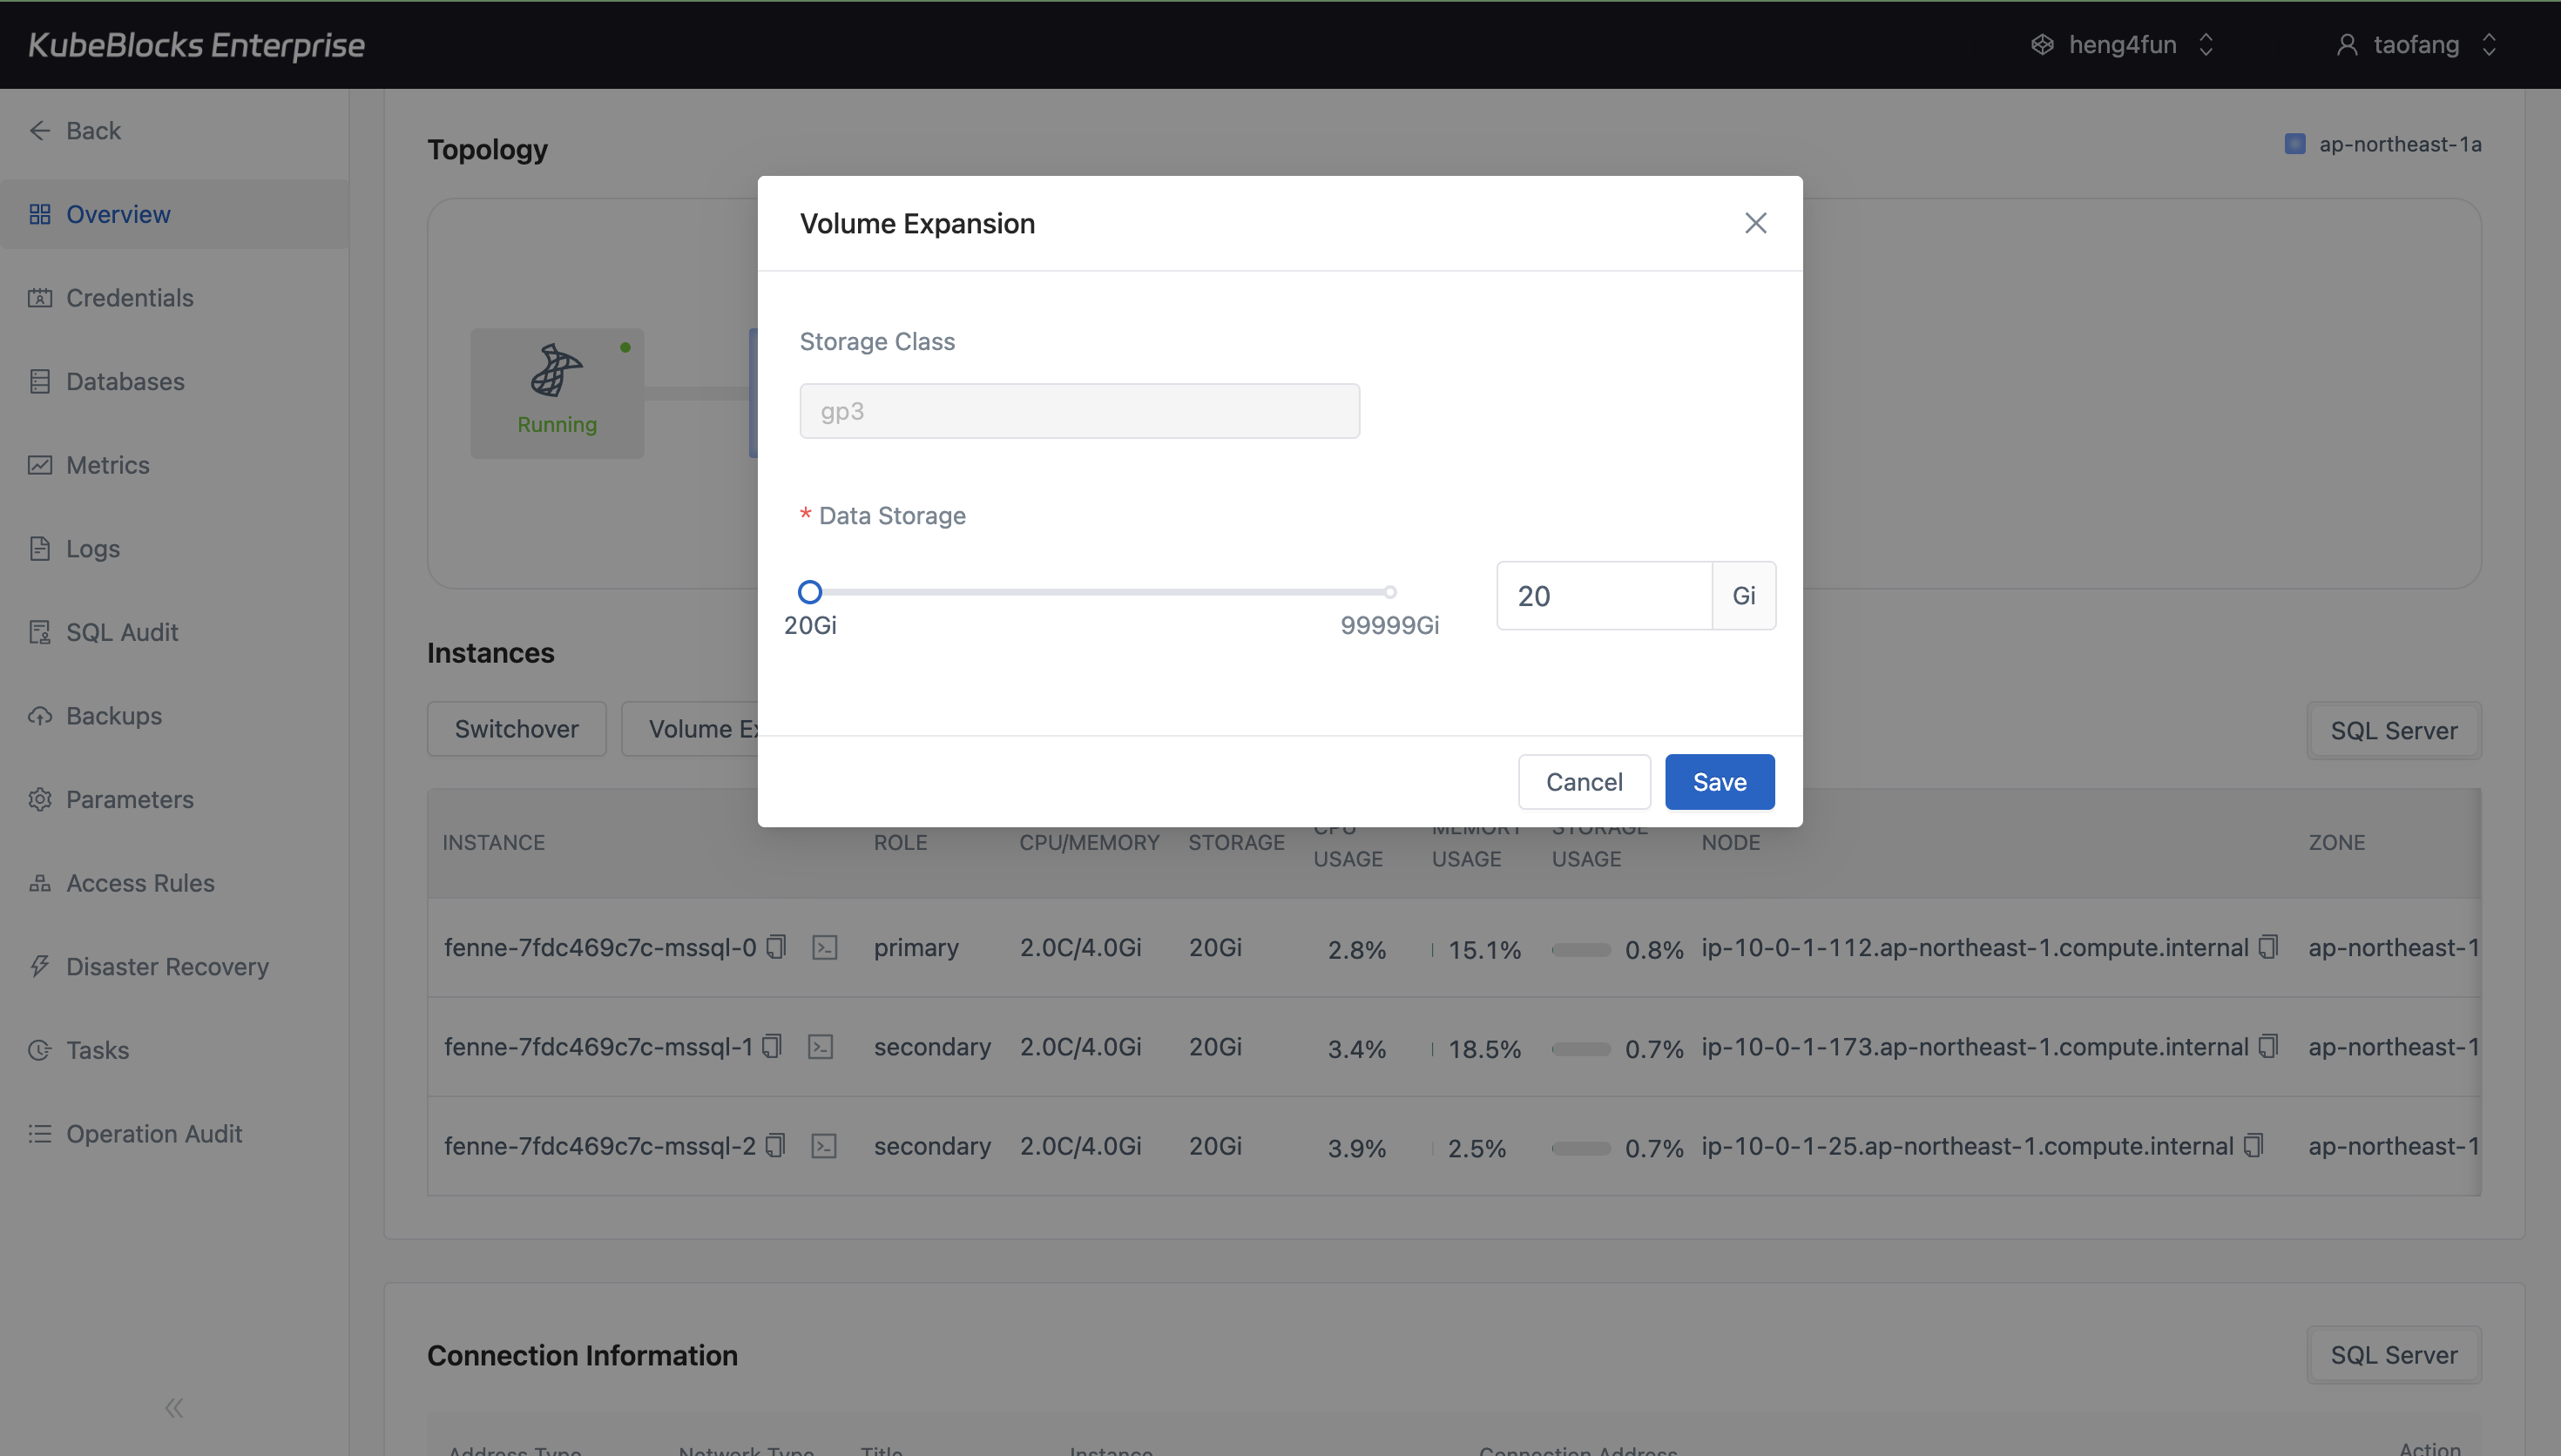Collapse the left sidebar
This screenshot has width=2561, height=1456.
174,1408
